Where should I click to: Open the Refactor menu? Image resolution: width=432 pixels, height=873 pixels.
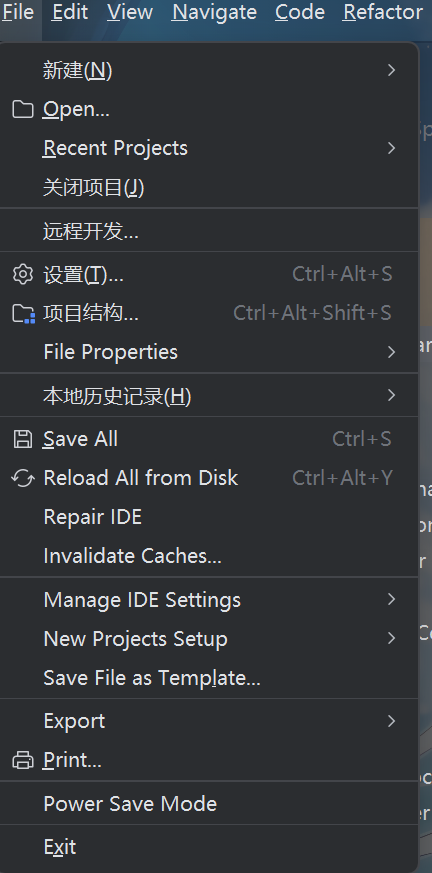(383, 12)
